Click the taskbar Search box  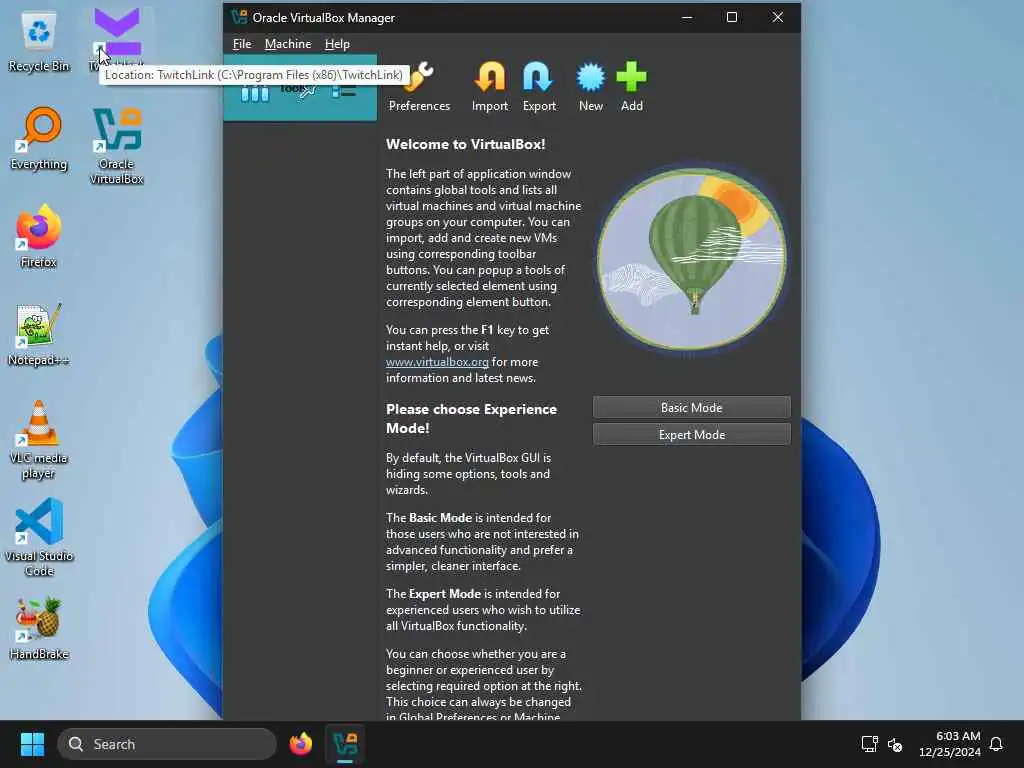coord(167,744)
